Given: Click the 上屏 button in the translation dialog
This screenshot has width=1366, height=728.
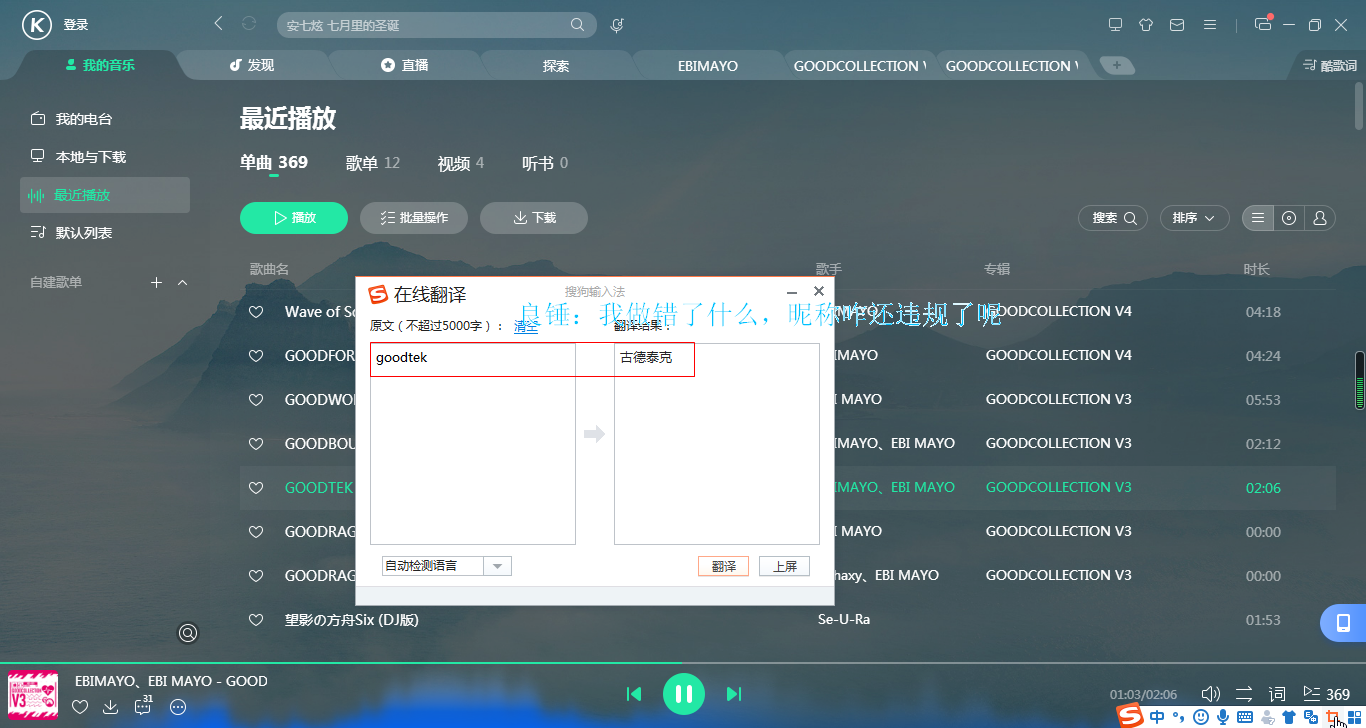Looking at the screenshot, I should 784,566.
